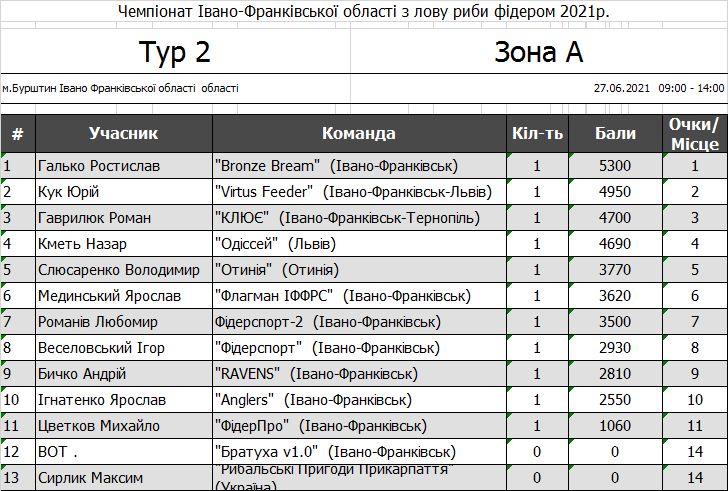Select the Учасник column header

point(124,134)
